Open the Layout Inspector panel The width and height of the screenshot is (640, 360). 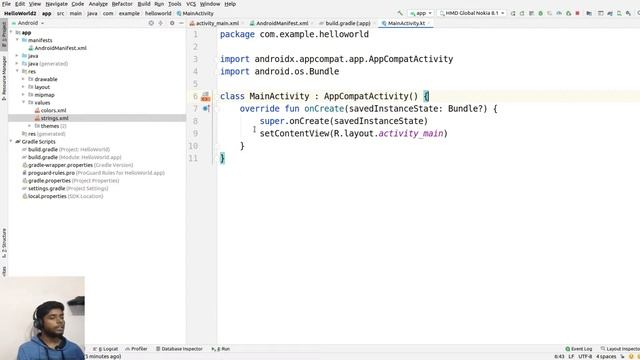click(620, 349)
